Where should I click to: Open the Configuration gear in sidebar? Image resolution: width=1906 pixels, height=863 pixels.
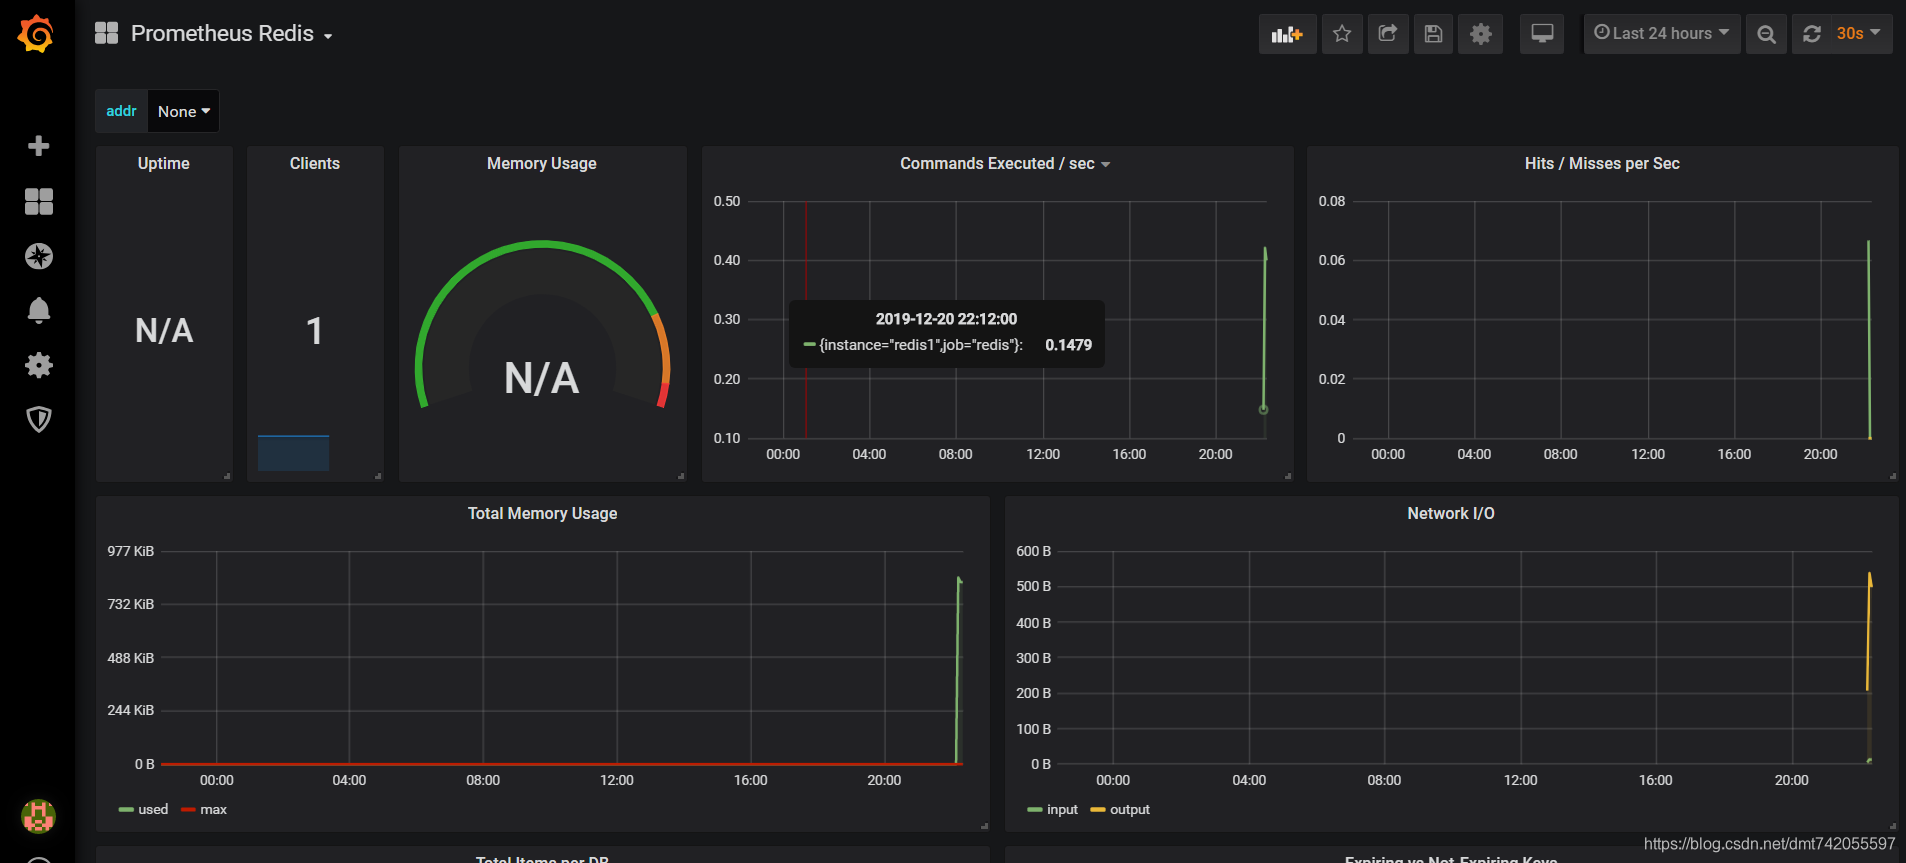38,365
